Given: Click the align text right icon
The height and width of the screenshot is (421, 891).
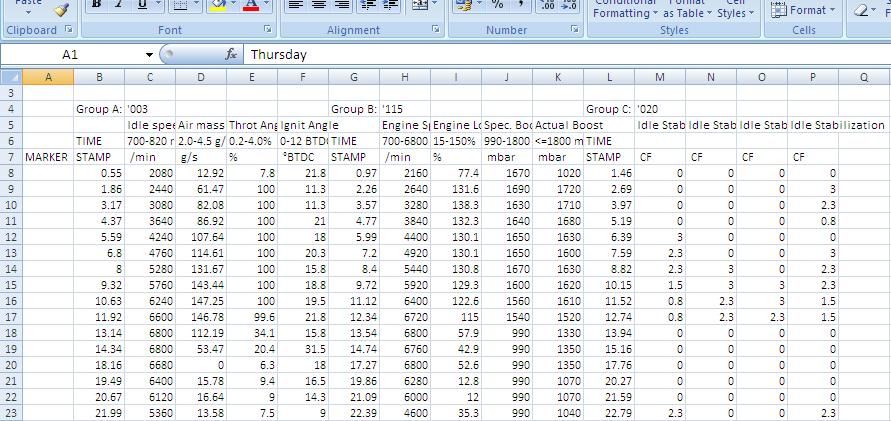Looking at the screenshot, I should click(342, 5).
